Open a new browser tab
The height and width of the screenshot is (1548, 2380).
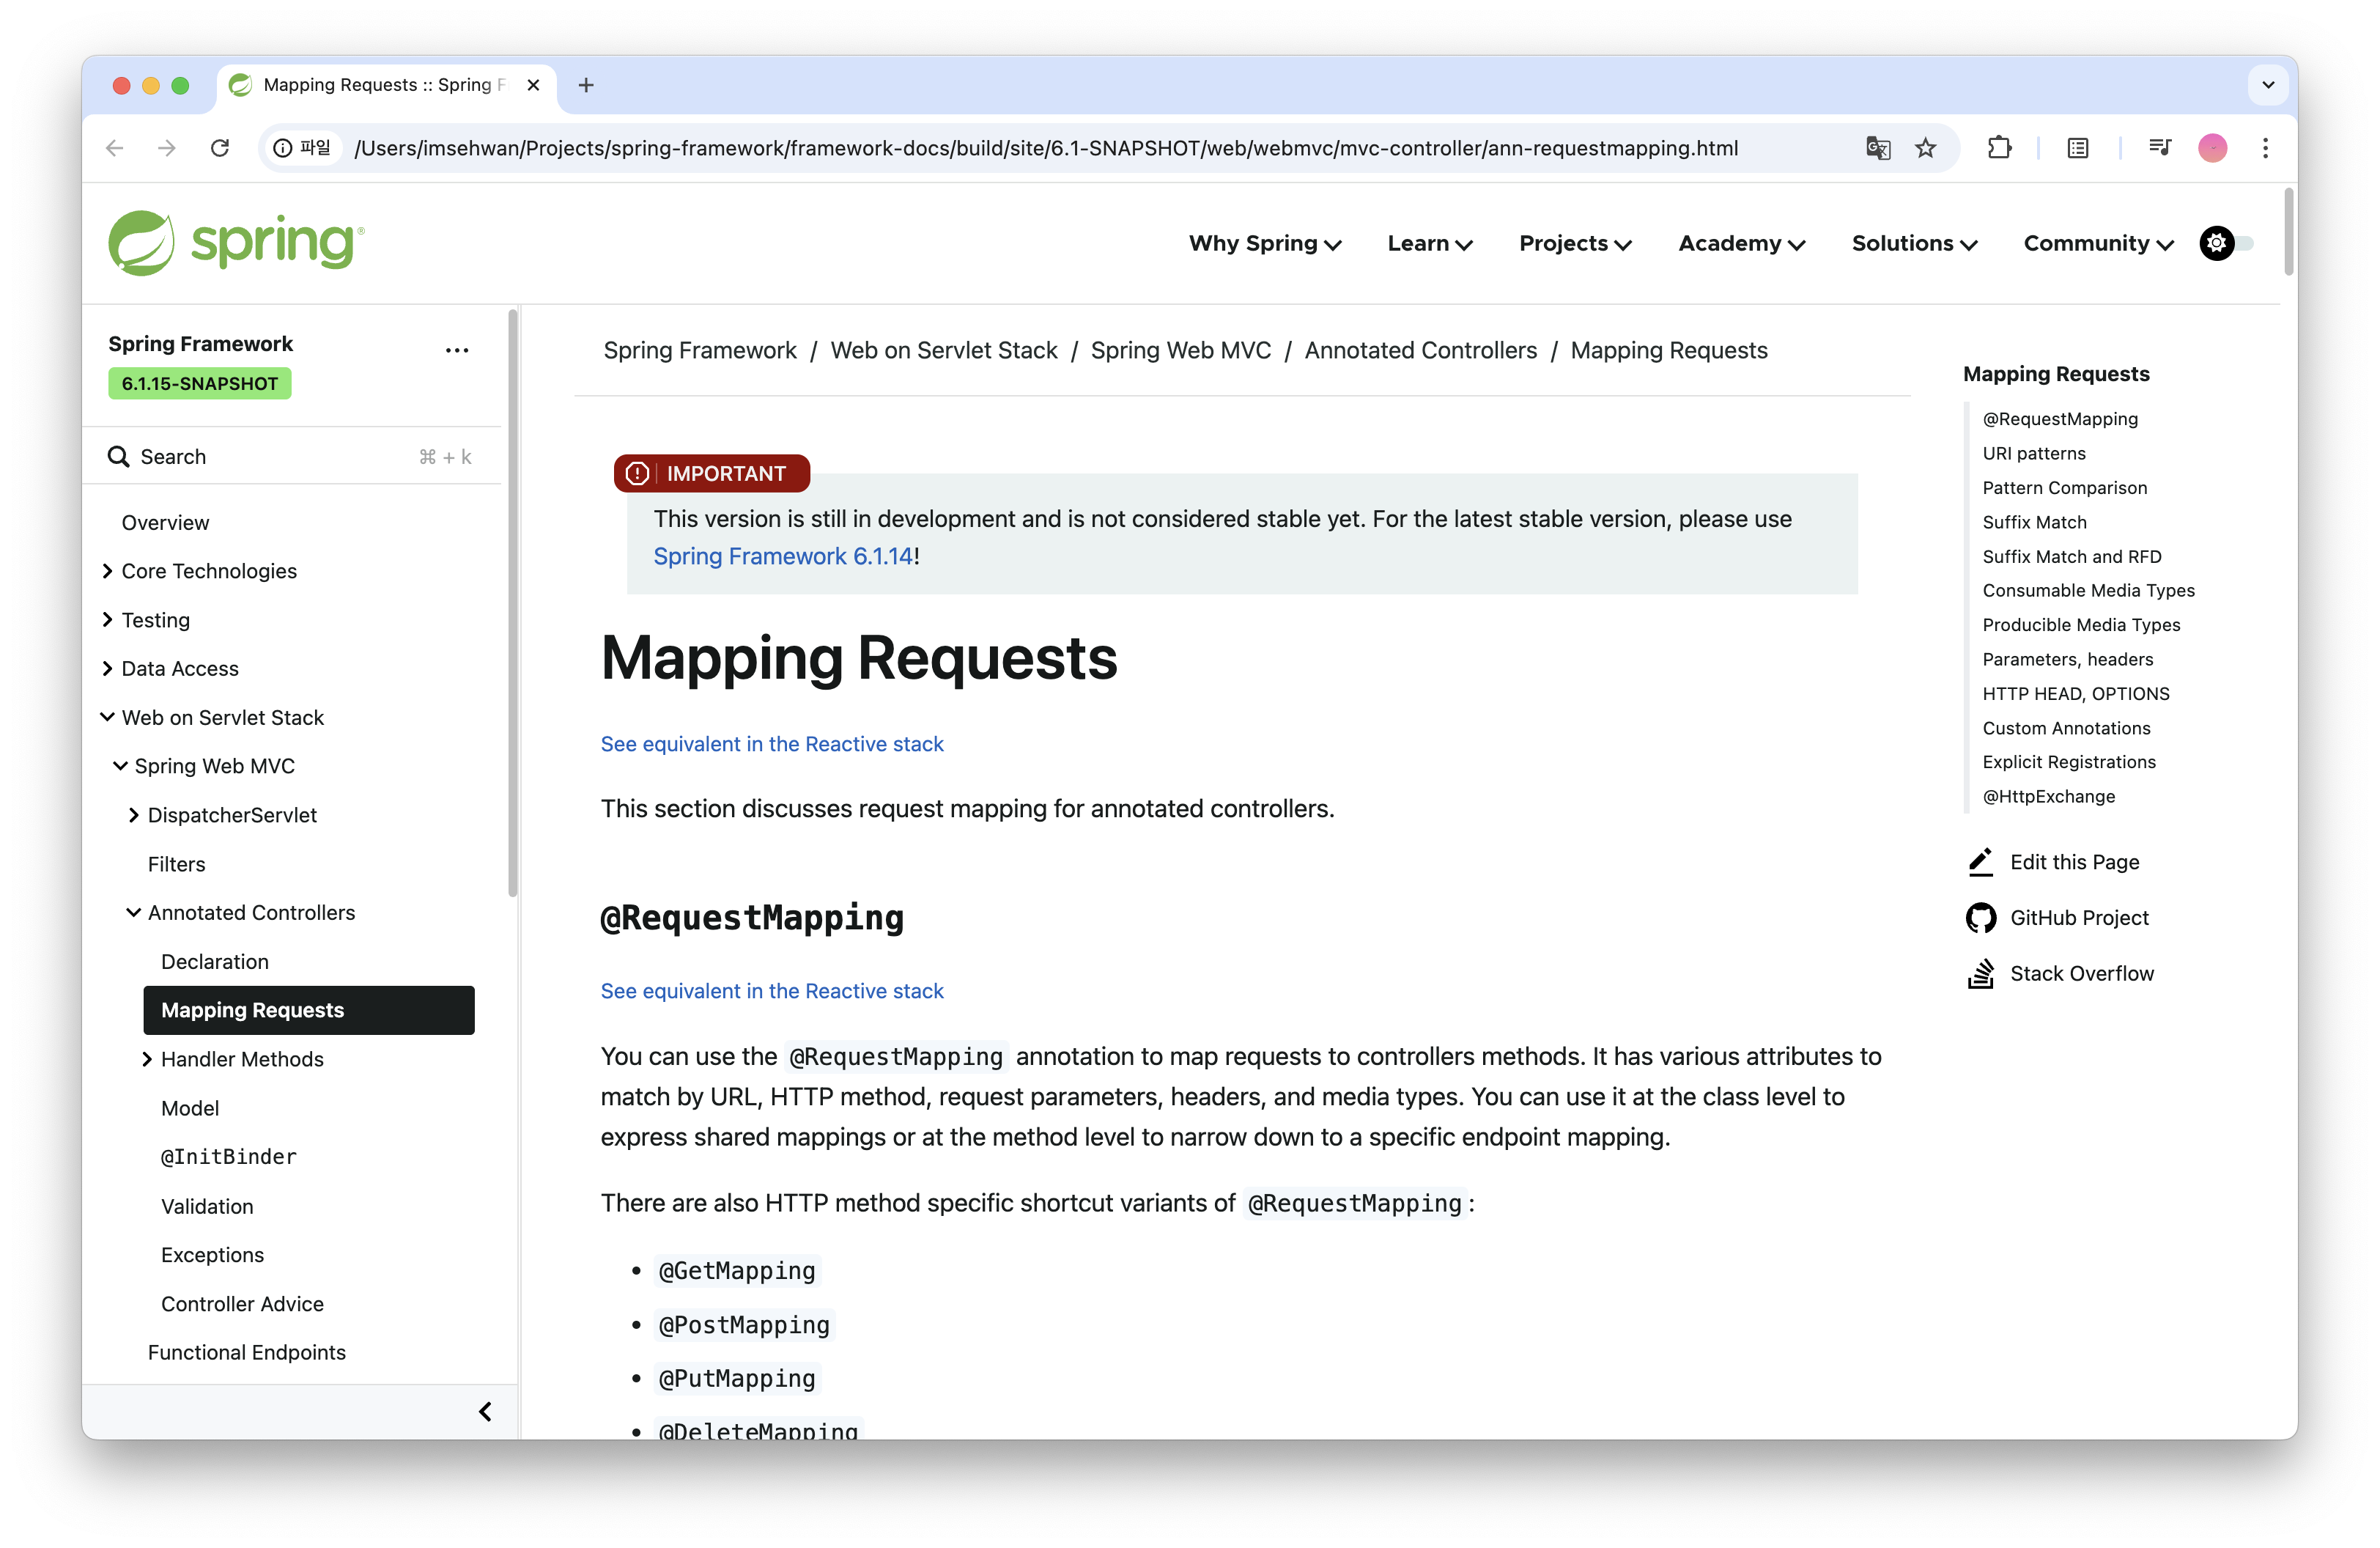[x=586, y=85]
